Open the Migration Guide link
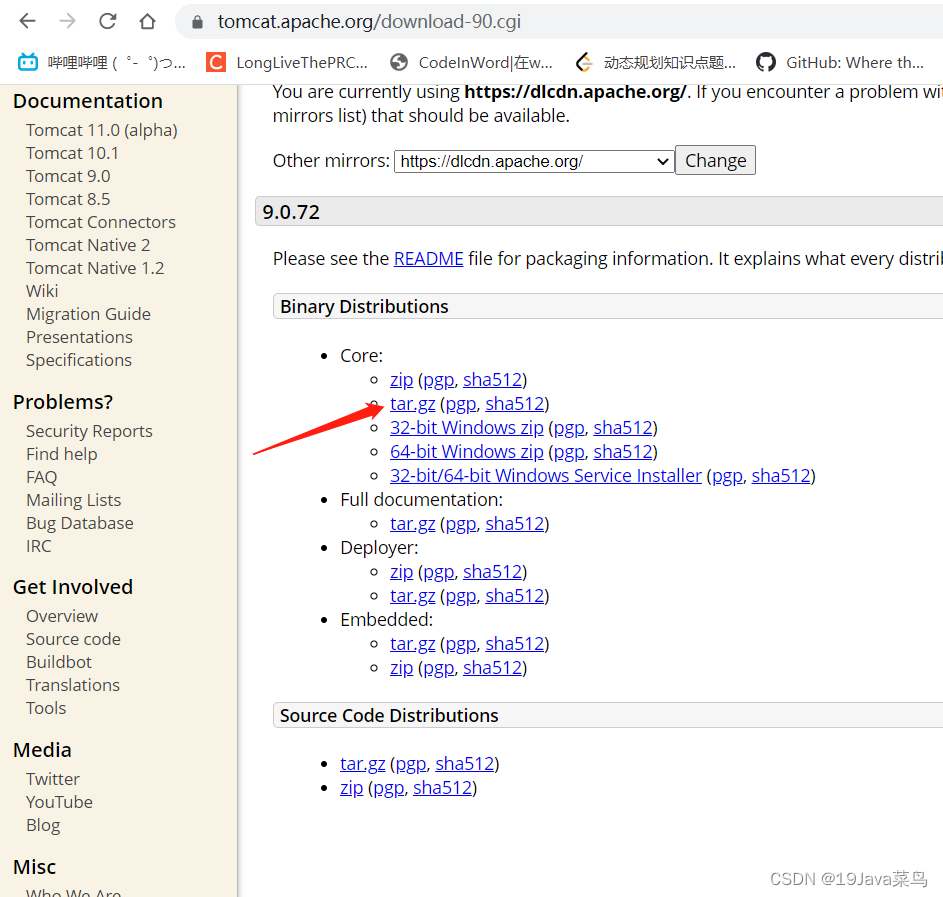 (88, 314)
